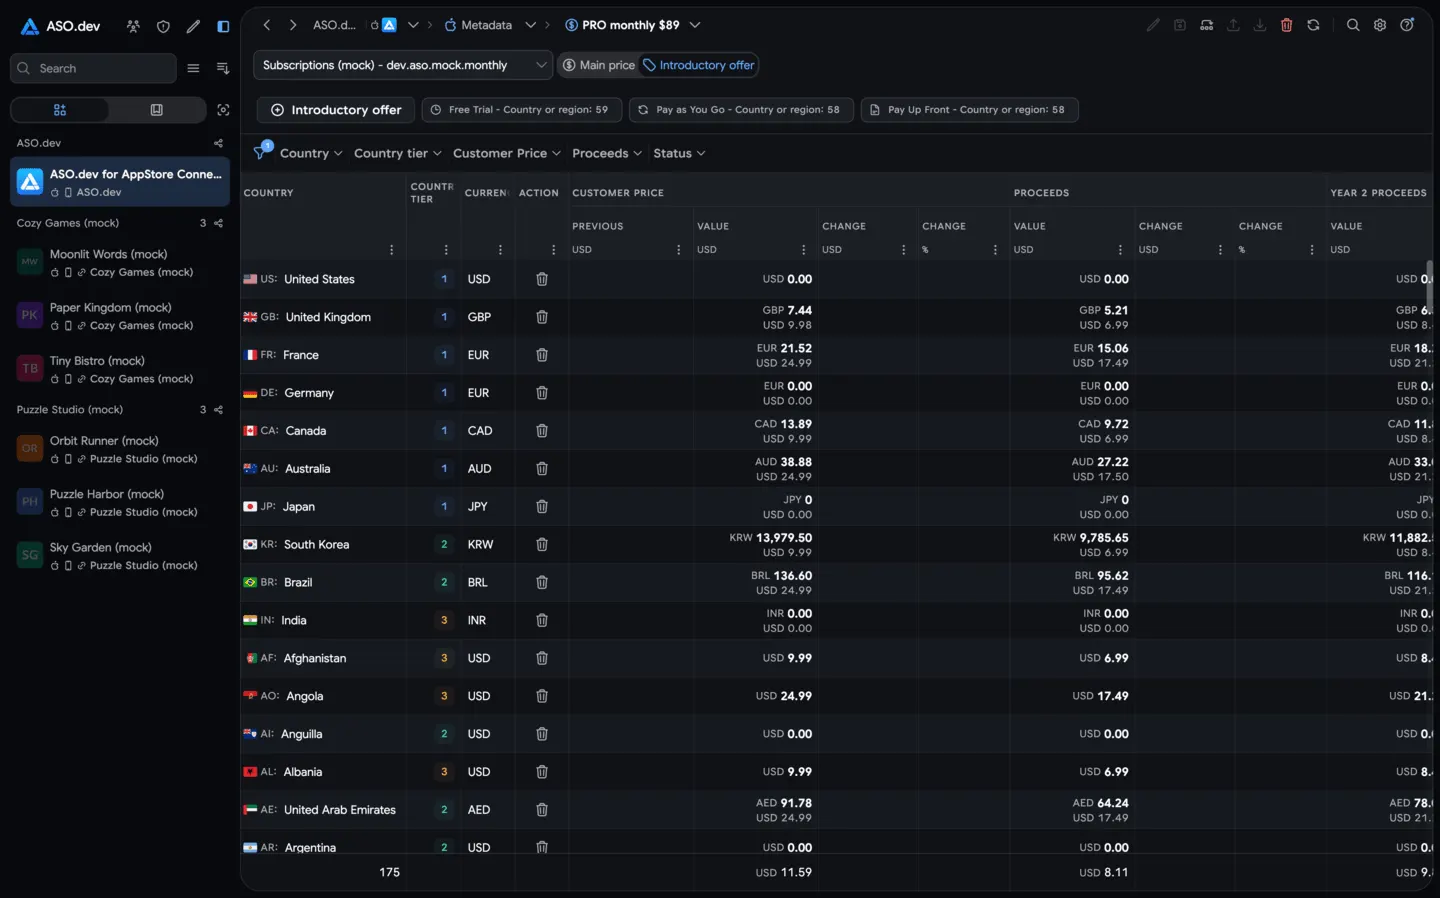This screenshot has height=898, width=1440.
Task: Click the United Kingdom country cell
Action: pos(323,317)
